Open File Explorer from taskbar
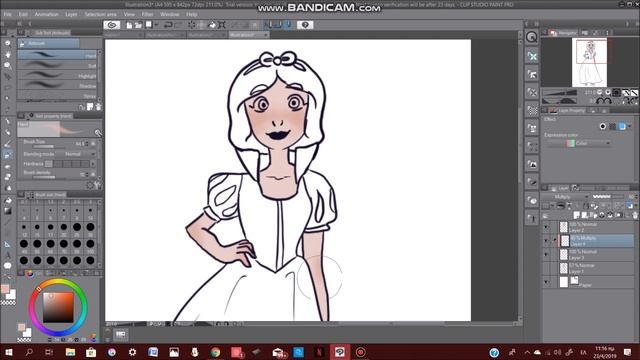The width and height of the screenshot is (640, 360). click(70, 352)
